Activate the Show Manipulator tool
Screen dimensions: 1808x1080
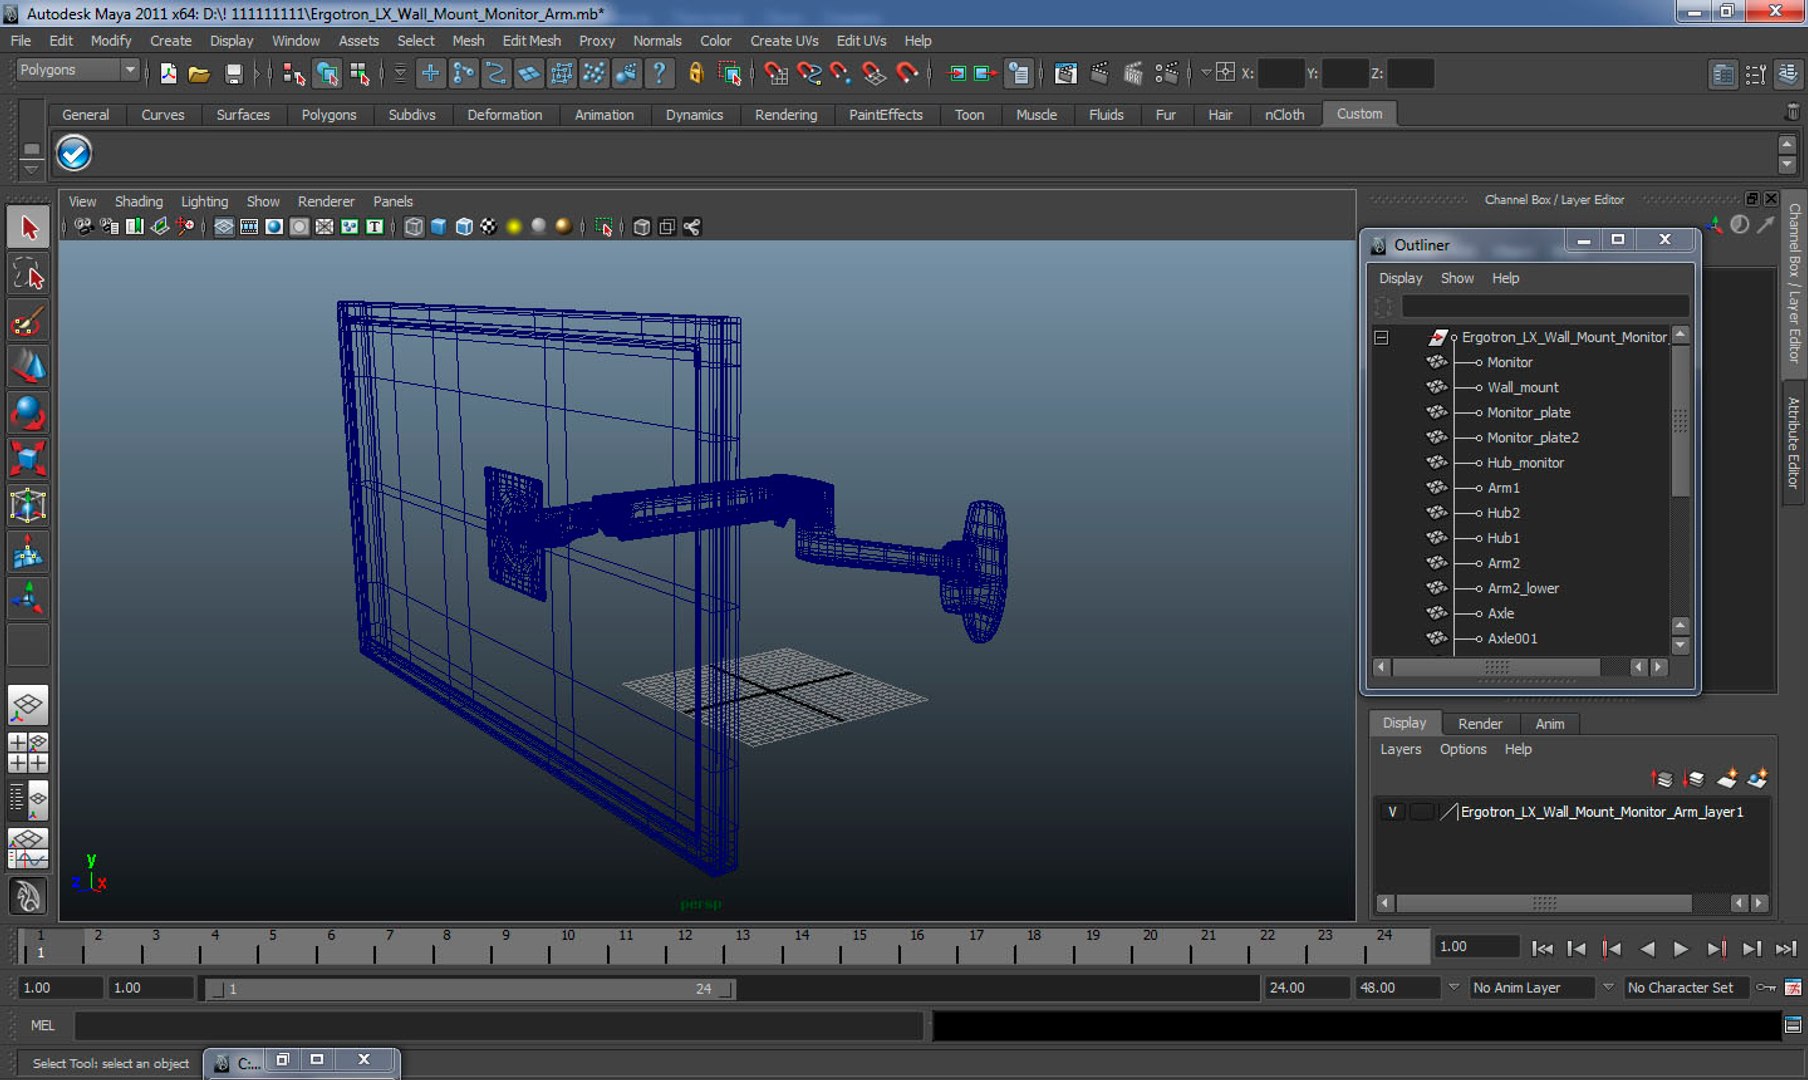tap(28, 599)
